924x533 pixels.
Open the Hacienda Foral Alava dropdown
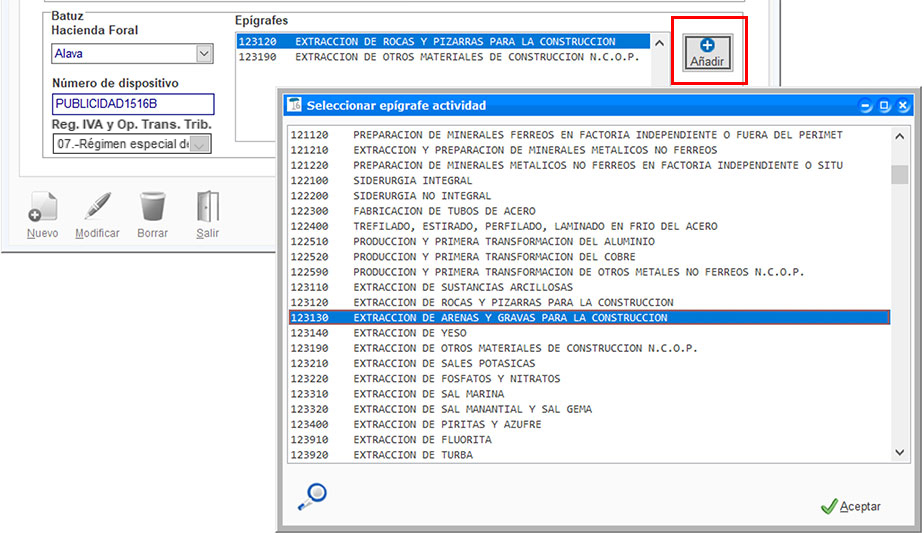[204, 54]
